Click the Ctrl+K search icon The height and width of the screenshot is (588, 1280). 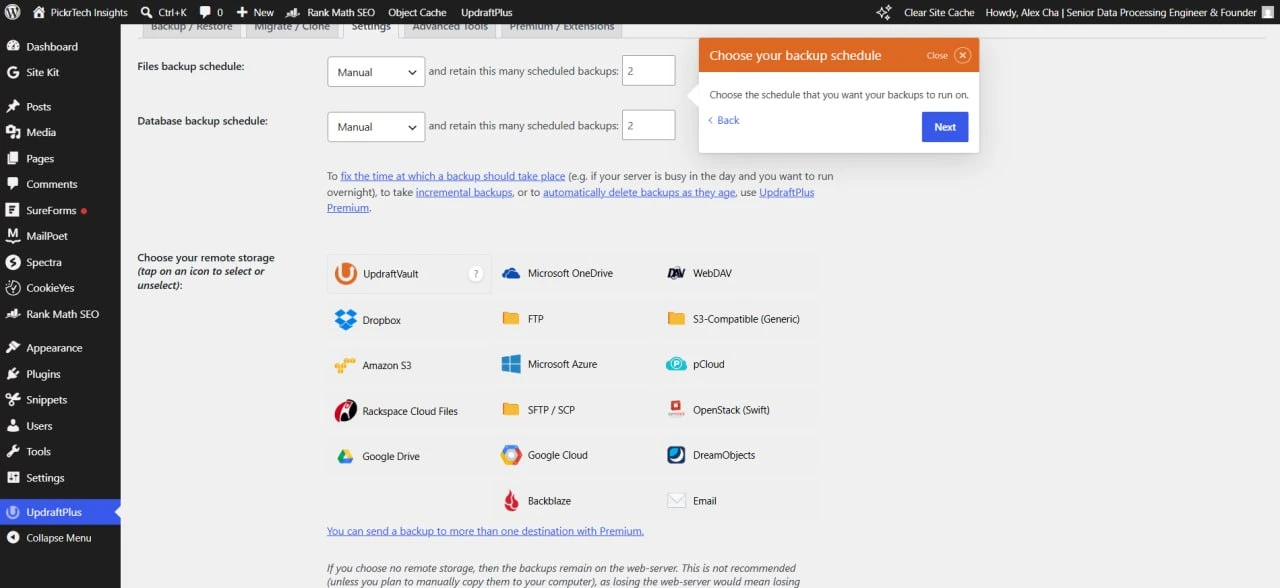click(x=147, y=12)
